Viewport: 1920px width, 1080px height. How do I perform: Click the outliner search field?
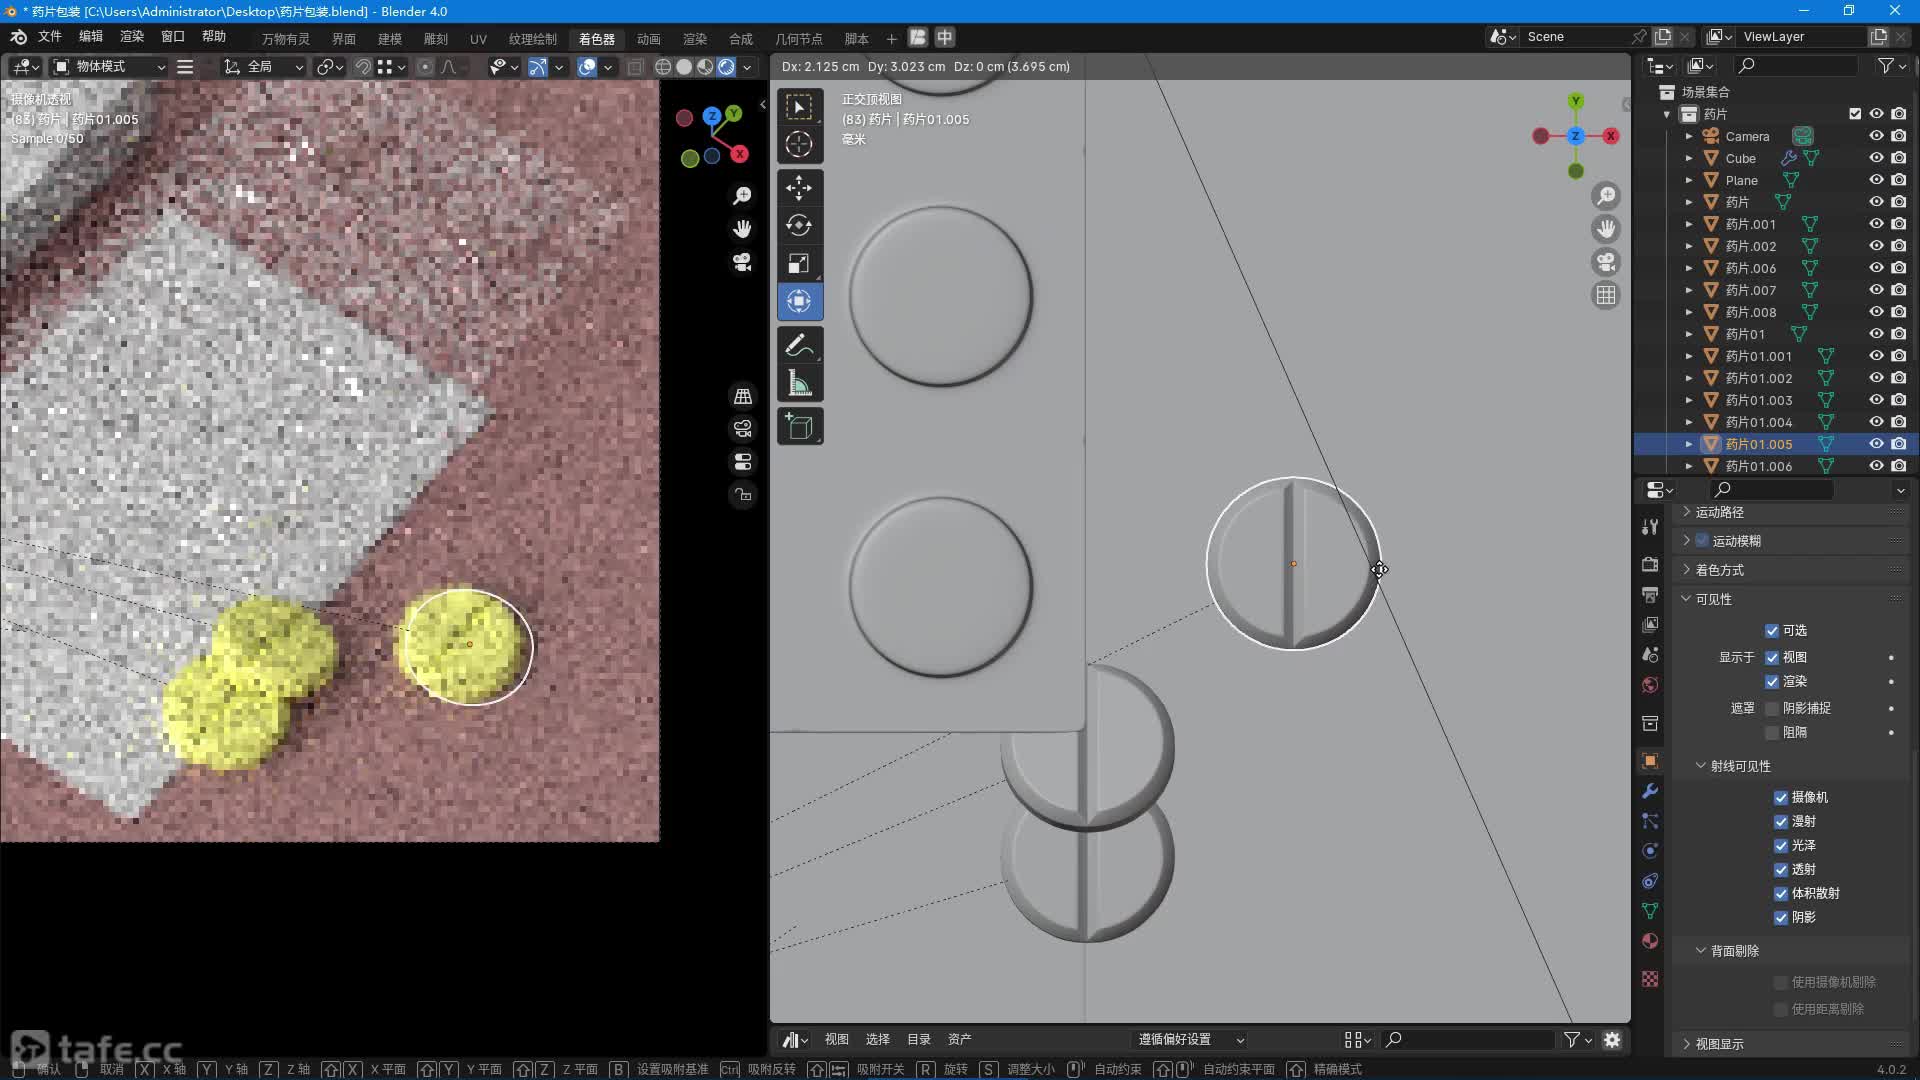point(1795,65)
